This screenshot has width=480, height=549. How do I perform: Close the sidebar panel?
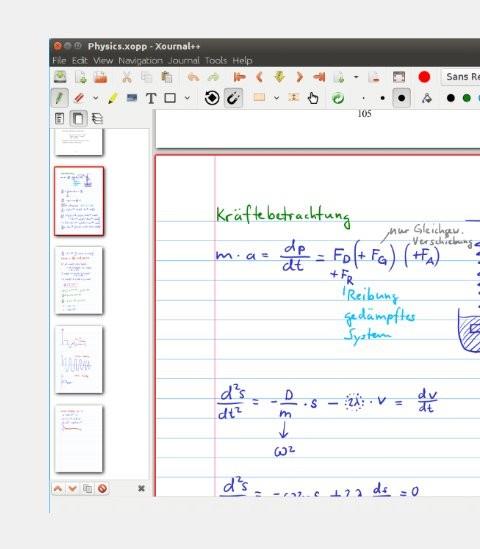click(x=141, y=488)
